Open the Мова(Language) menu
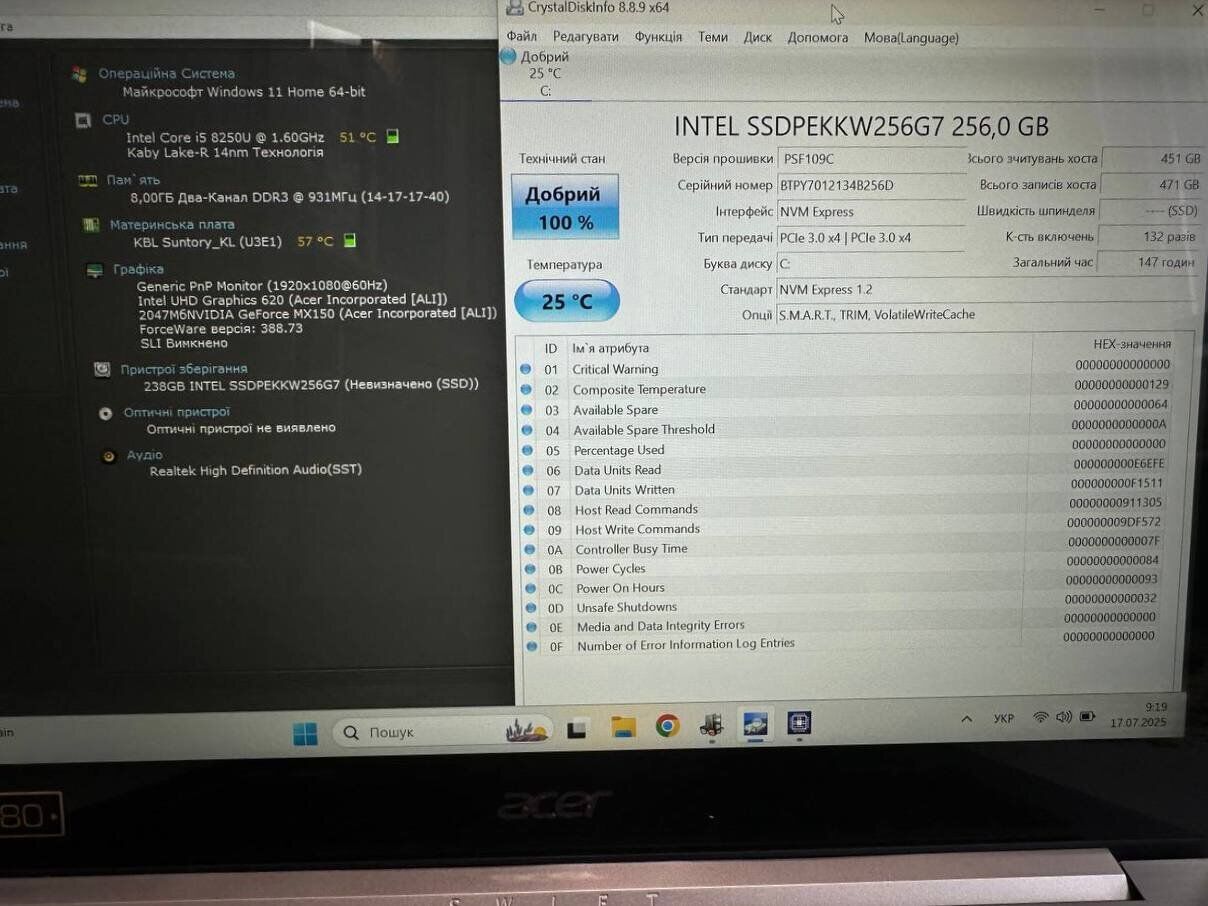 click(x=911, y=38)
